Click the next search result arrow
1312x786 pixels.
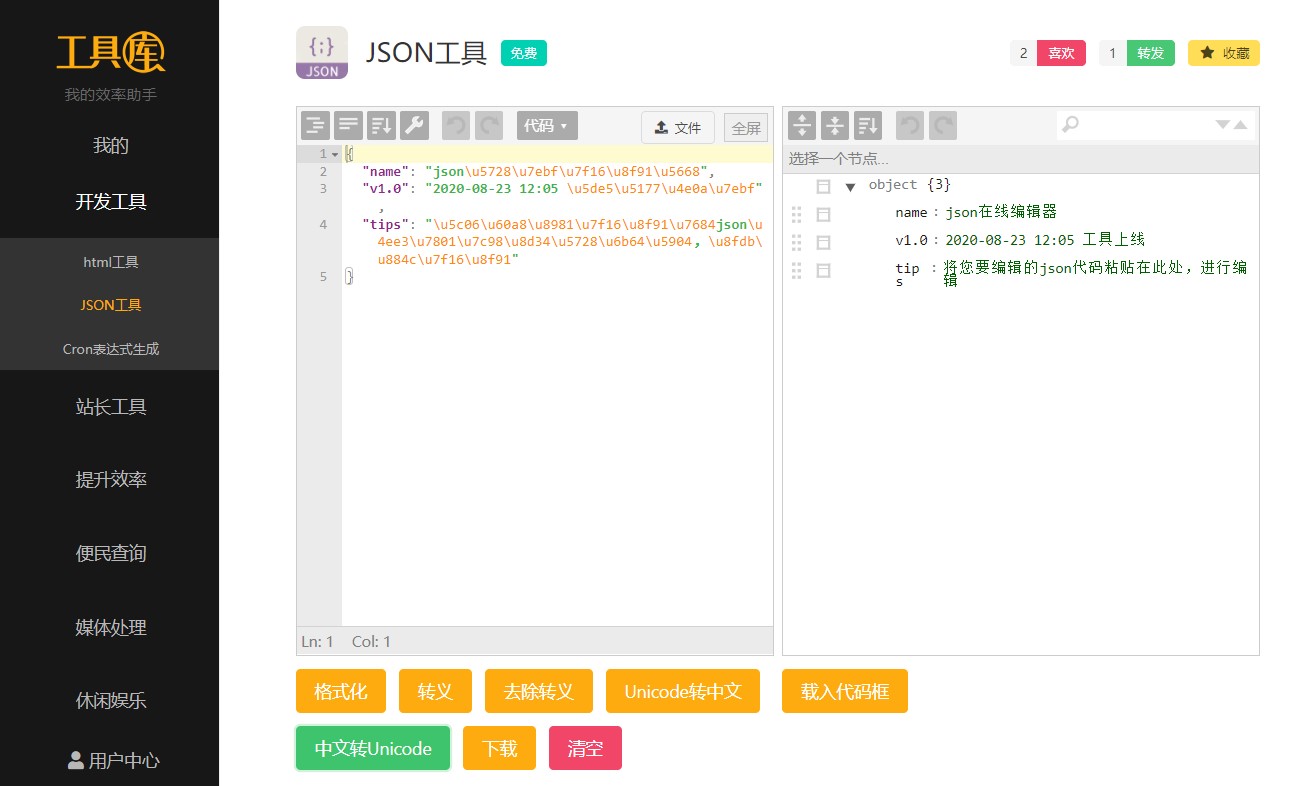click(x=1222, y=125)
